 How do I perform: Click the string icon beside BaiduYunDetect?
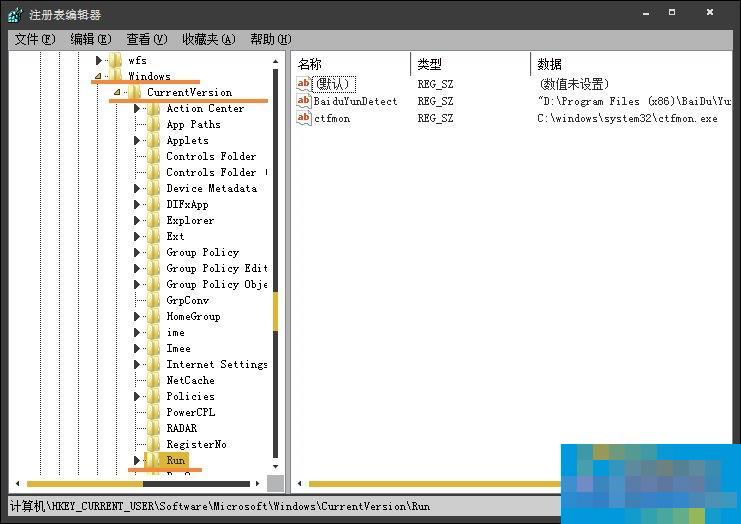point(303,101)
